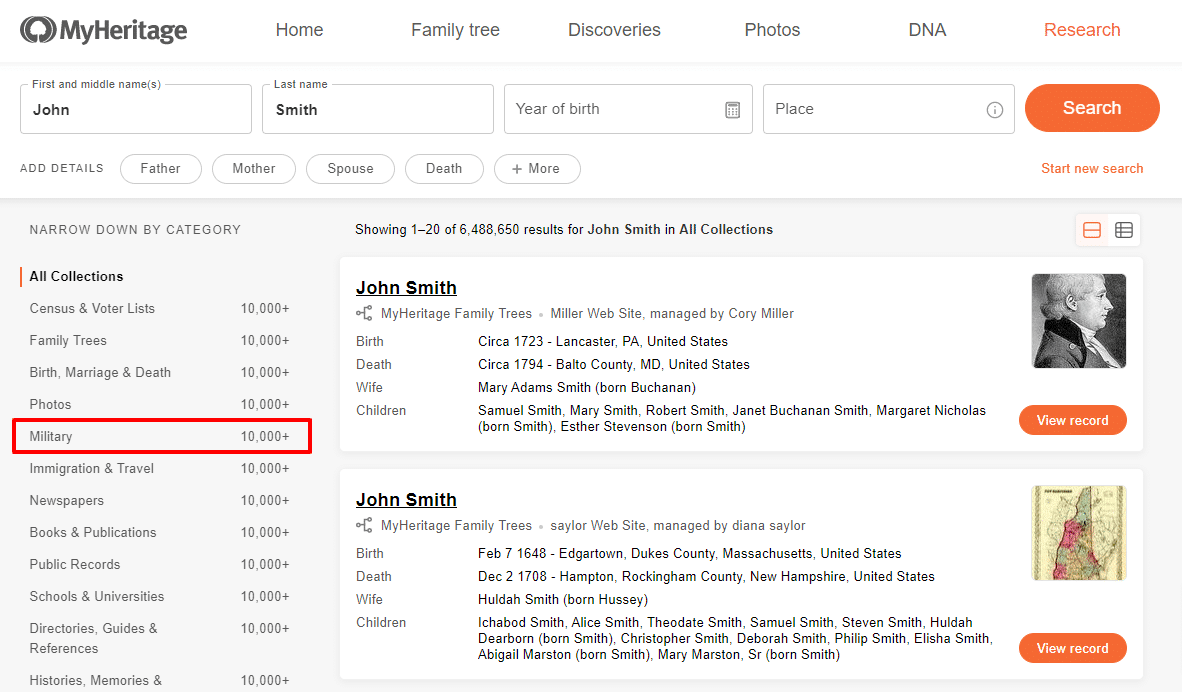The image size is (1182, 692).
Task: Select All Collections category
Action: tap(76, 277)
